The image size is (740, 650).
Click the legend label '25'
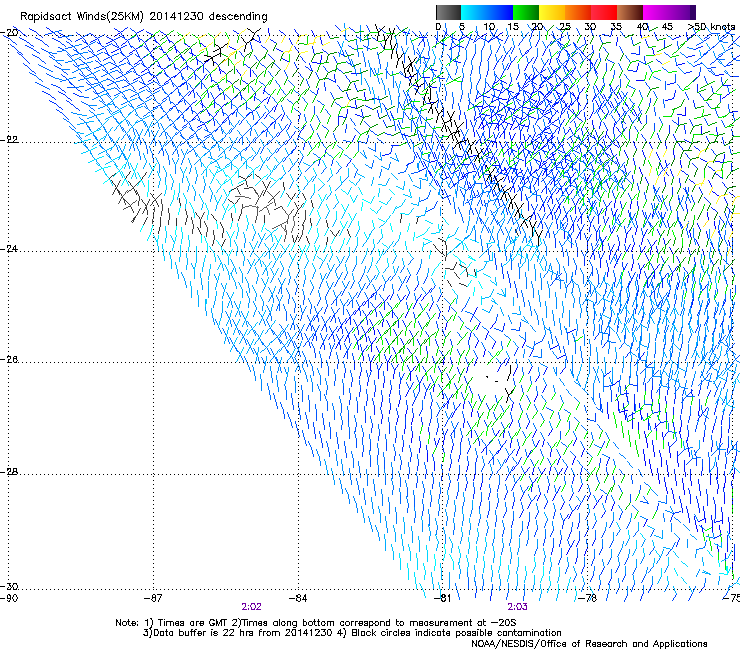[x=564, y=27]
